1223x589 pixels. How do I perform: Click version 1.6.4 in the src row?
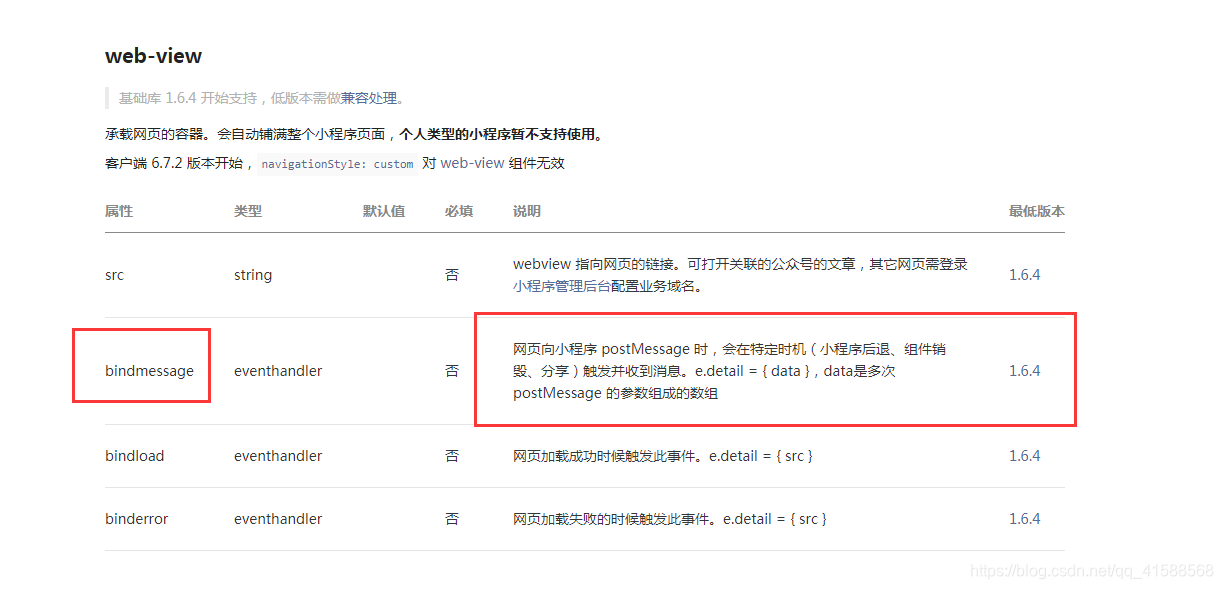[x=1025, y=275]
